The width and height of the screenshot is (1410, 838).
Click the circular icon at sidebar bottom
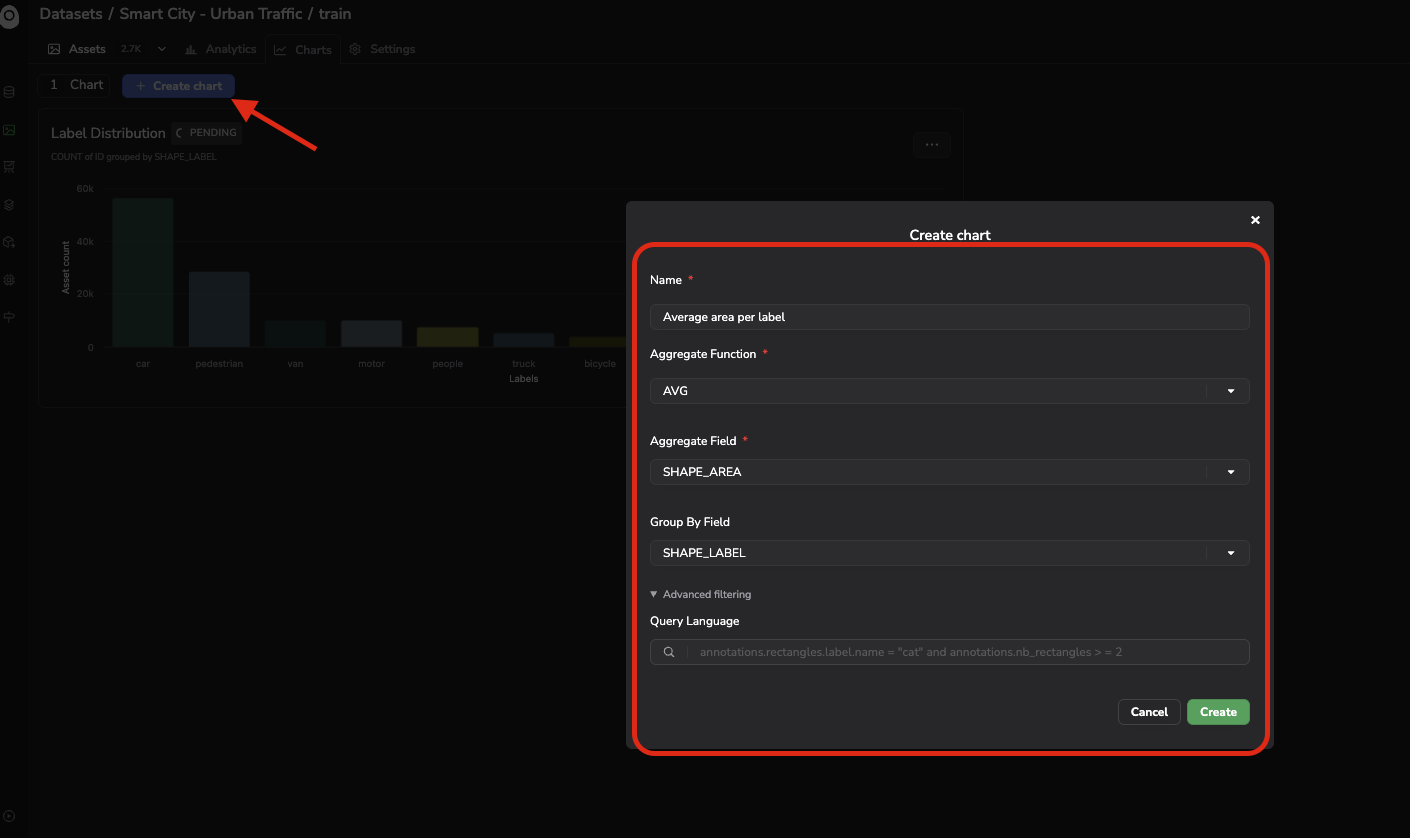point(9,816)
